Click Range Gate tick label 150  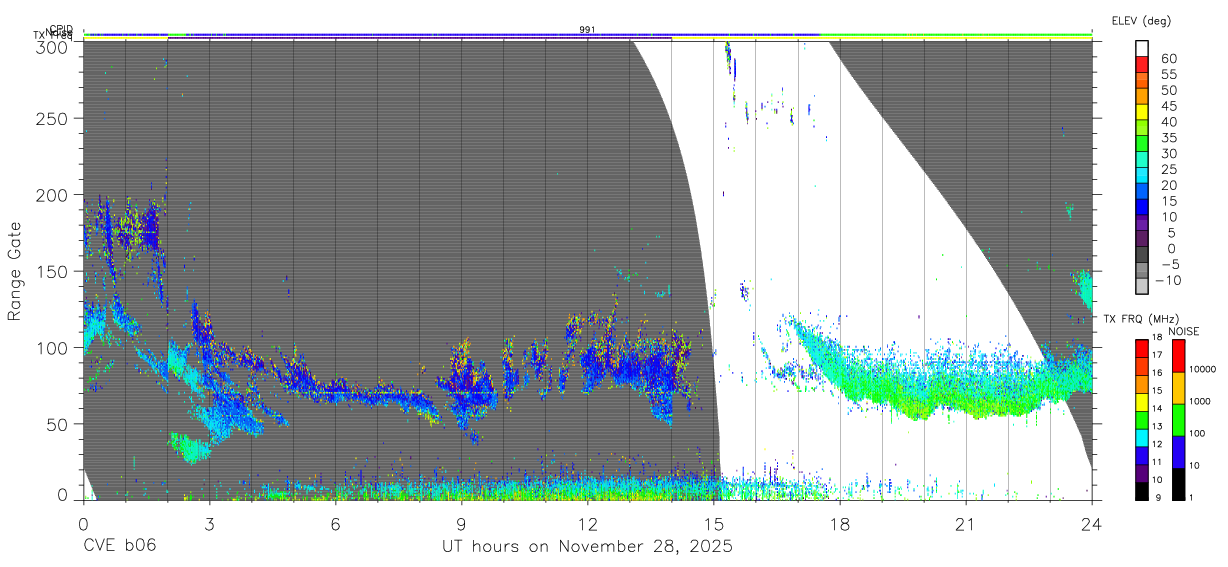point(52,271)
